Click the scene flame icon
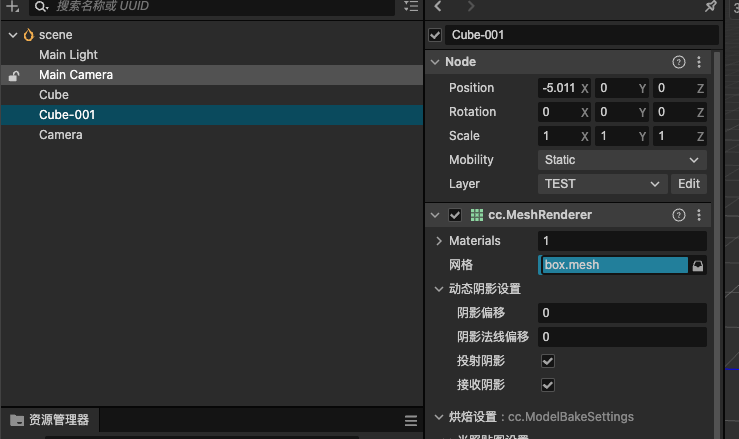This screenshot has width=739, height=439. [29, 35]
